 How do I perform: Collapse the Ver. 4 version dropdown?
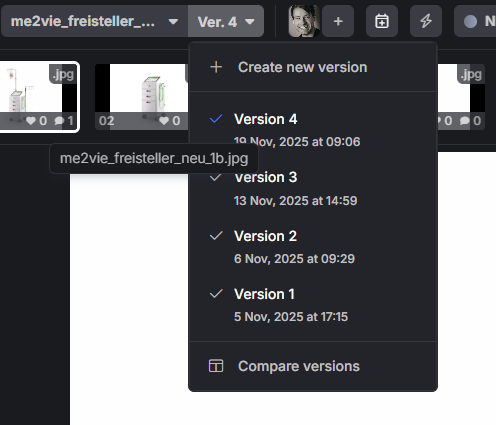pos(226,21)
